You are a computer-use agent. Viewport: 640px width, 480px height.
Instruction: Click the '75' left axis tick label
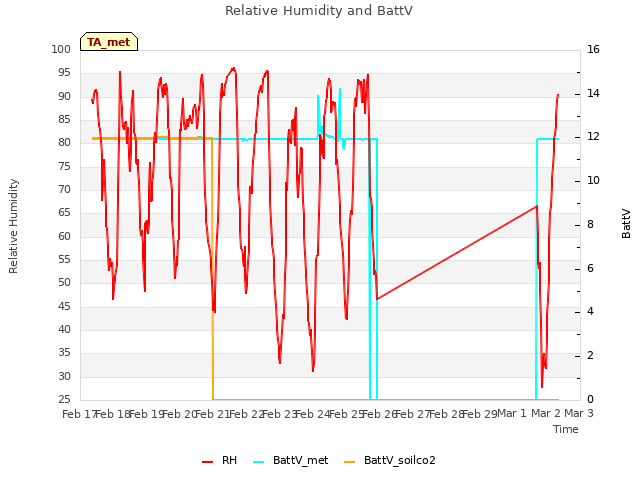(x=64, y=166)
